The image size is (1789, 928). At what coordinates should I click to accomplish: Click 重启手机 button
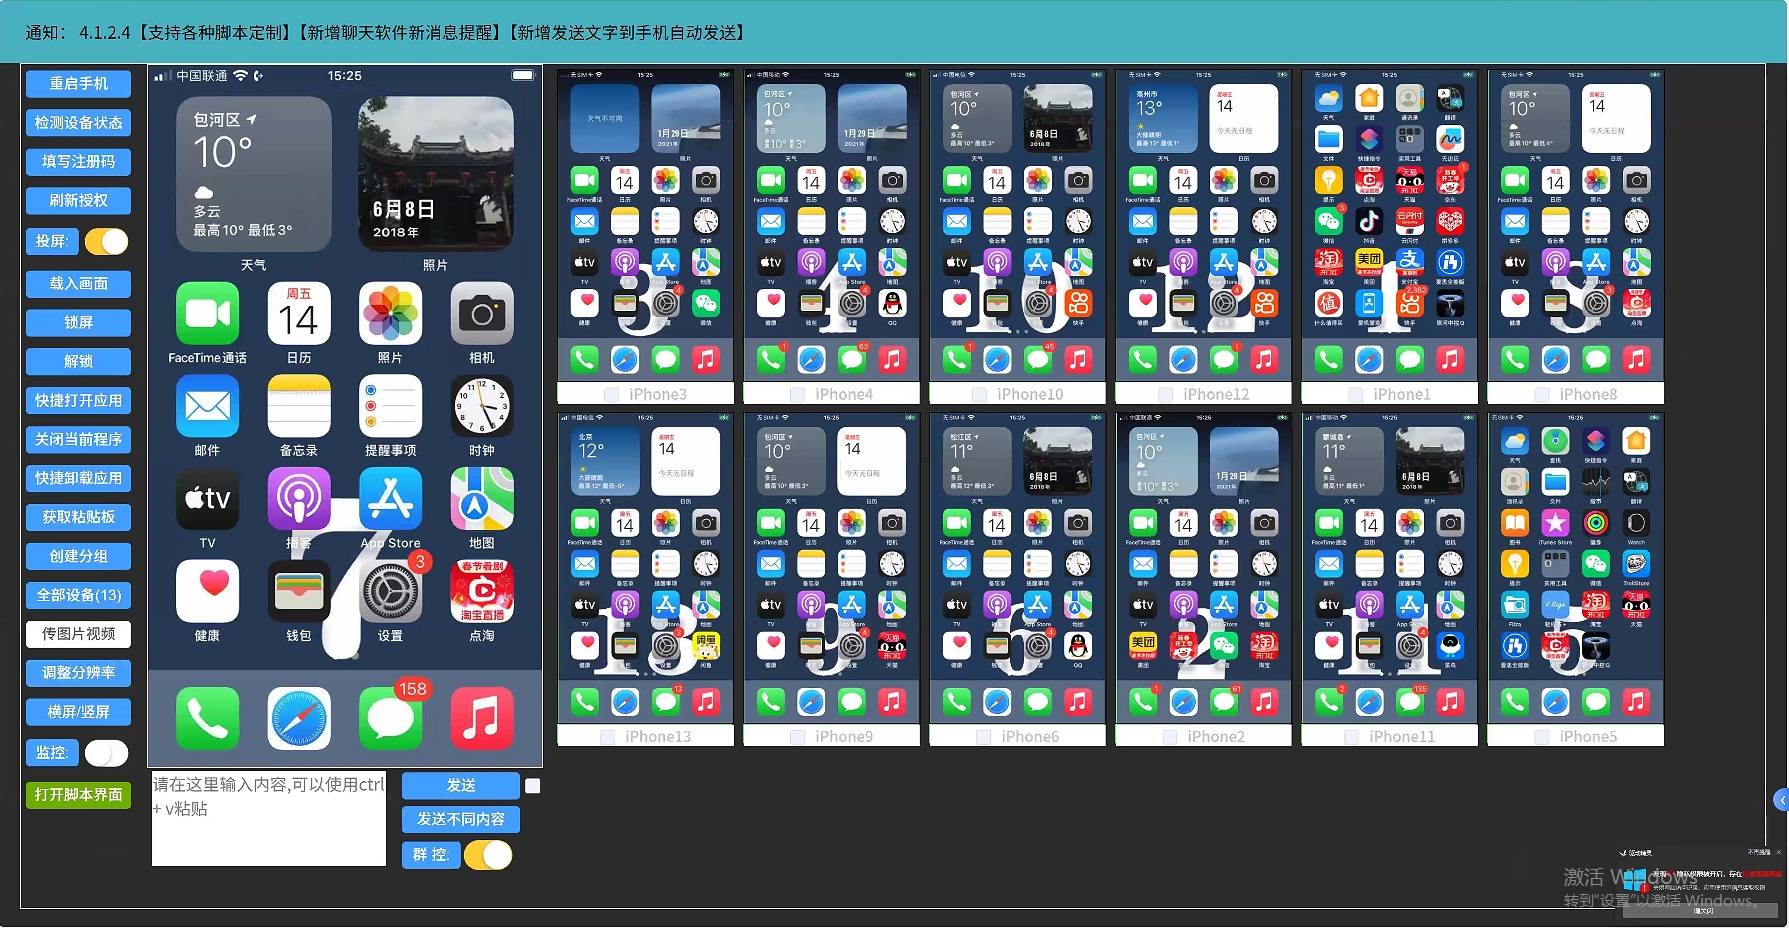point(78,84)
